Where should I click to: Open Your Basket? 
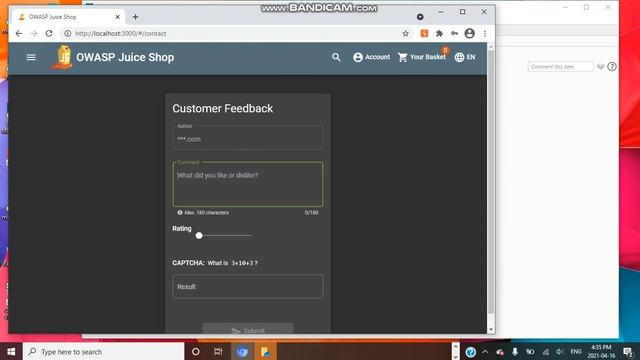coord(422,57)
